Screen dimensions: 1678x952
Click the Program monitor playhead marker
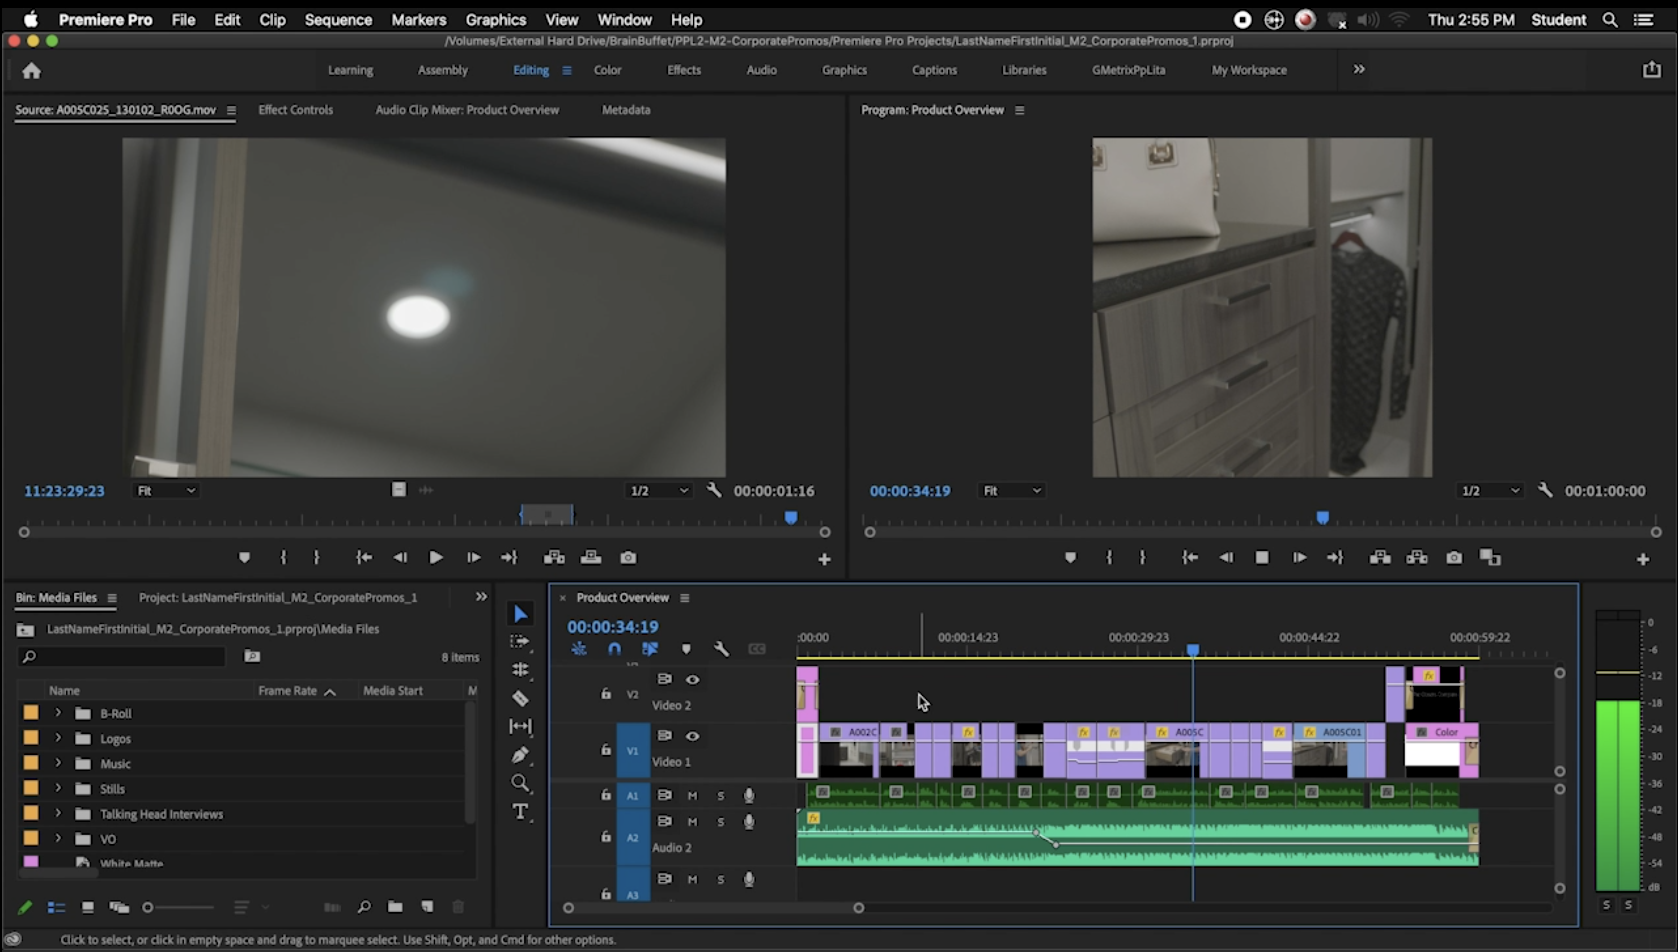pos(1322,518)
